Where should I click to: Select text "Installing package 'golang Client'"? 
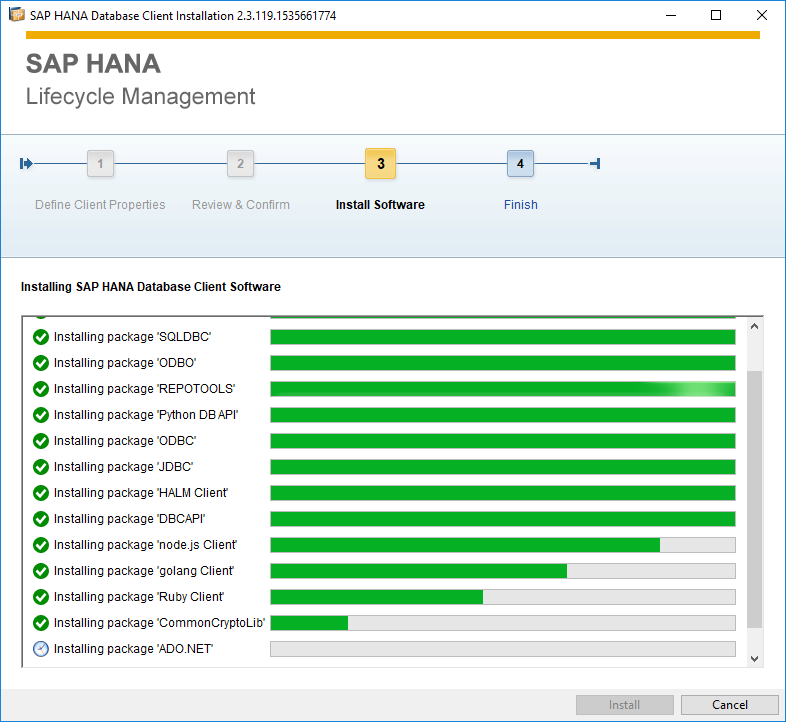tap(144, 571)
